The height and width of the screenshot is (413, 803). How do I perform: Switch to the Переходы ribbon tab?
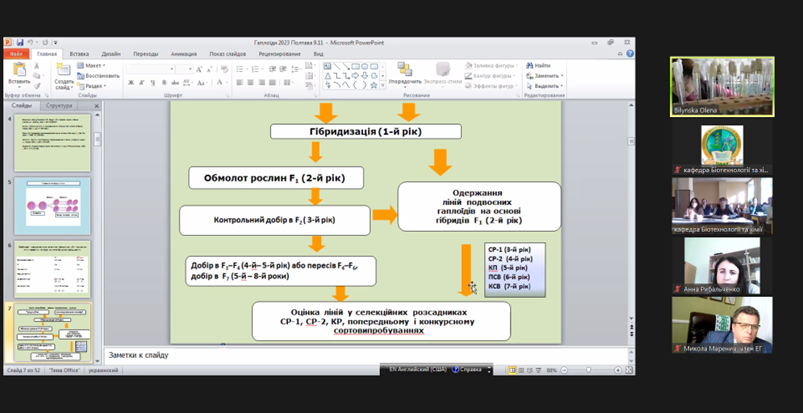(x=145, y=54)
